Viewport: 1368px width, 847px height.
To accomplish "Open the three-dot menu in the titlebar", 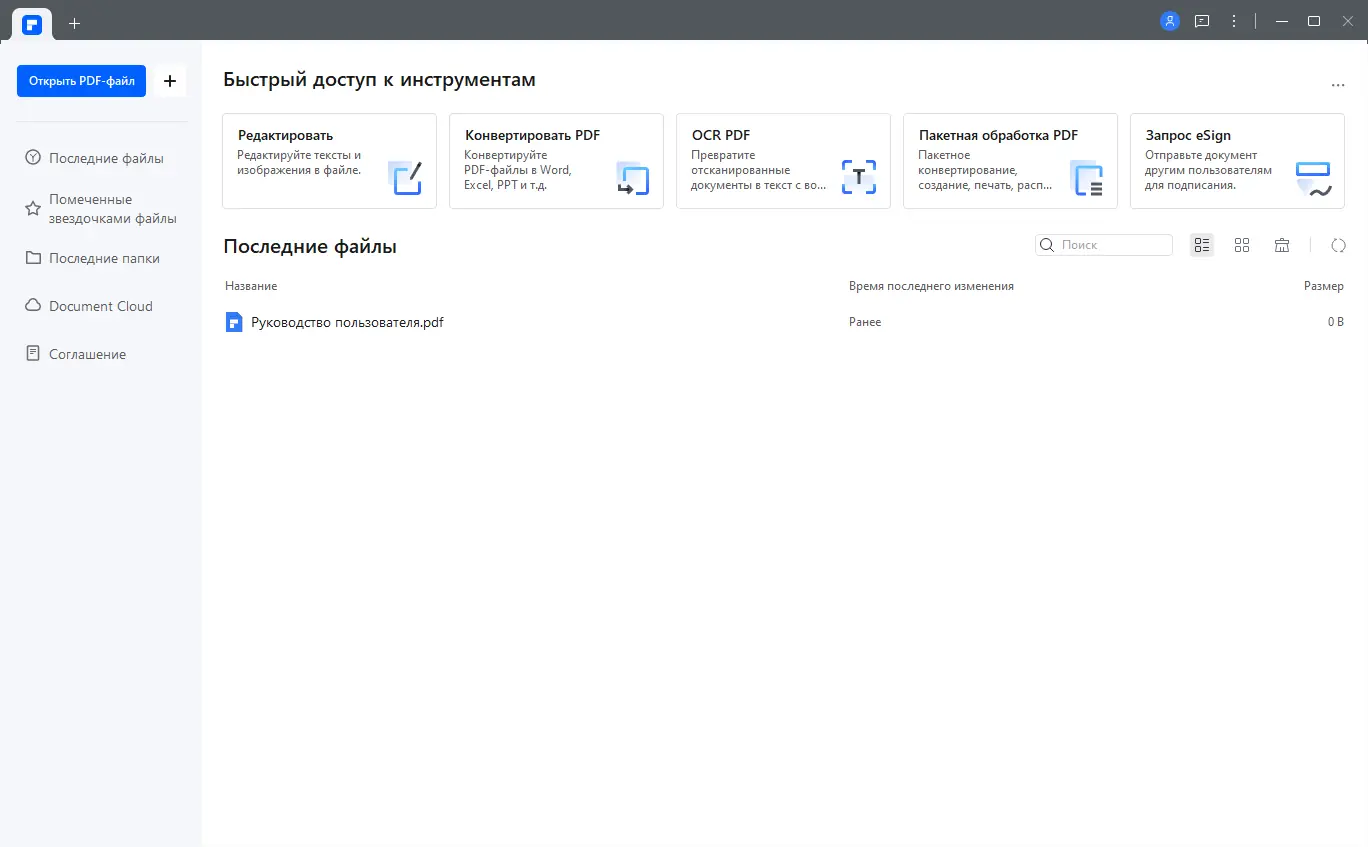I will [1233, 20].
